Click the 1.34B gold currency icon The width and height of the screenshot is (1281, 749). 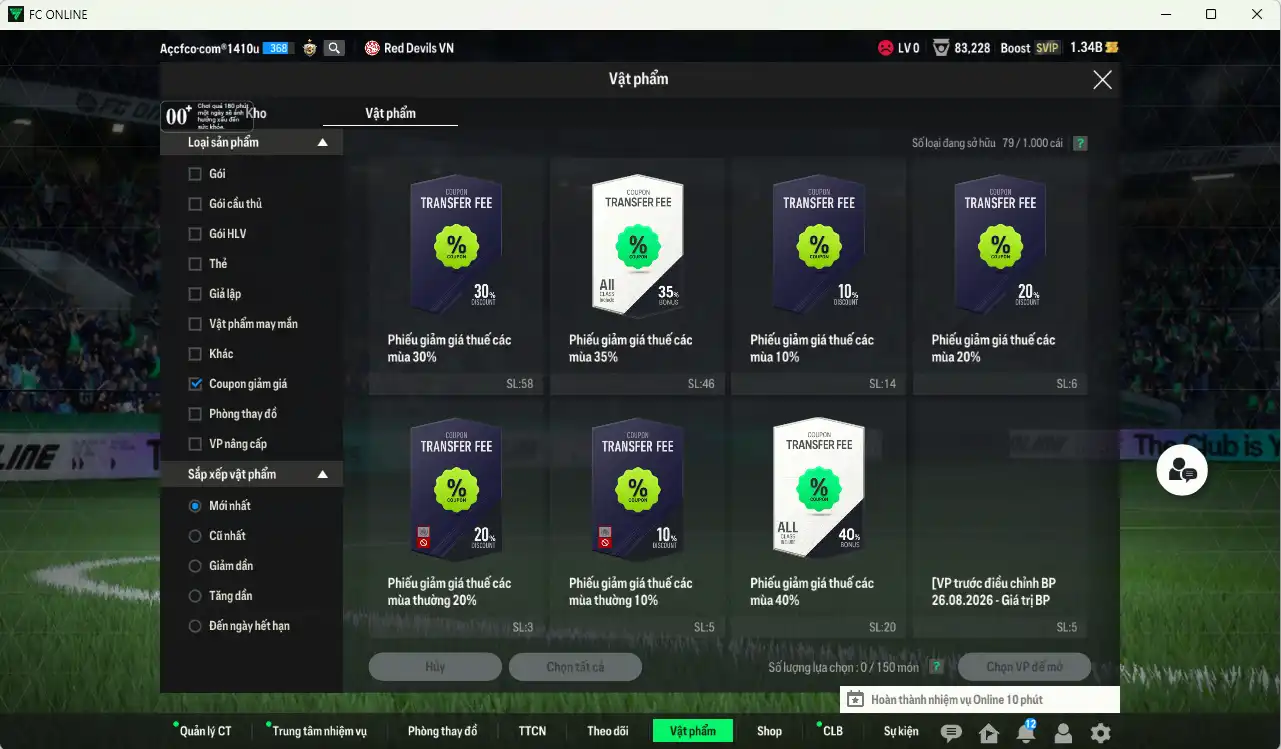tap(1112, 48)
